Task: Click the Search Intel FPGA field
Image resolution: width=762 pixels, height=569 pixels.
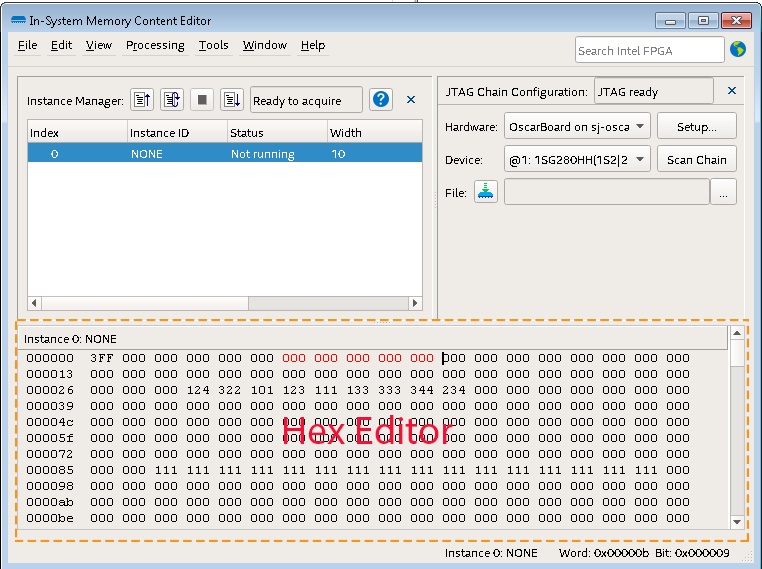Action: pos(648,50)
